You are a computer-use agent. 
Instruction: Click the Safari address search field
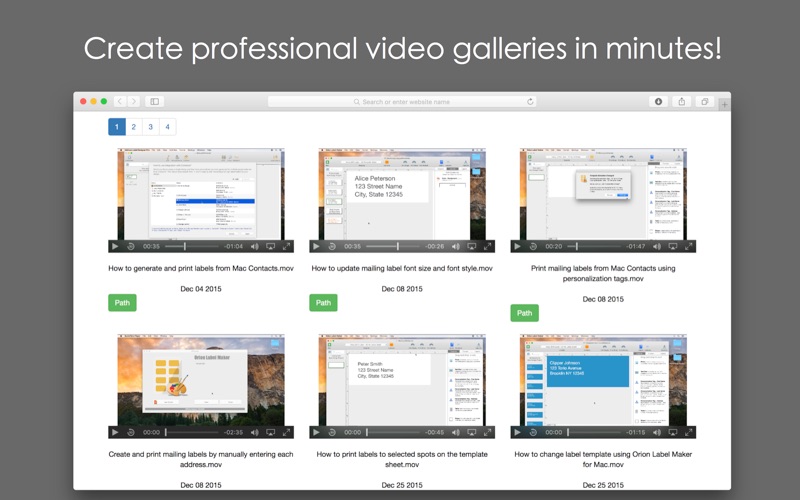coord(402,102)
